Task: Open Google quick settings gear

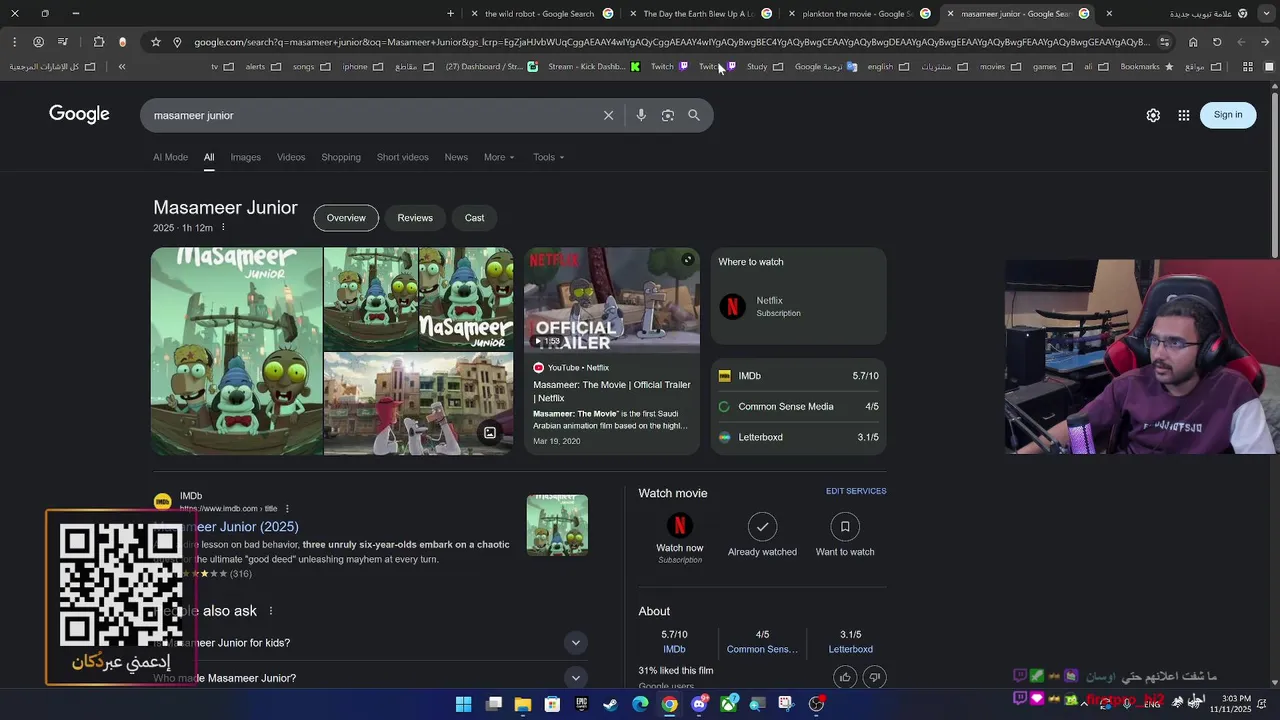Action: click(1153, 115)
